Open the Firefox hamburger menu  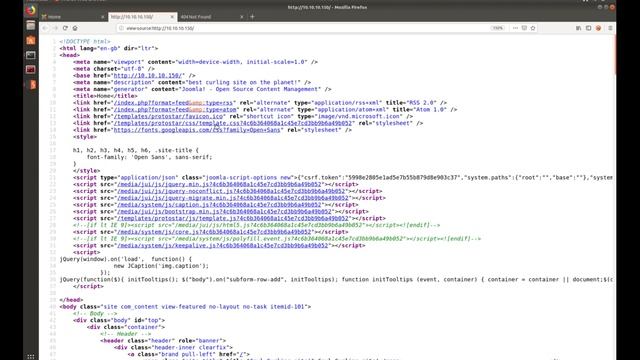click(610, 28)
